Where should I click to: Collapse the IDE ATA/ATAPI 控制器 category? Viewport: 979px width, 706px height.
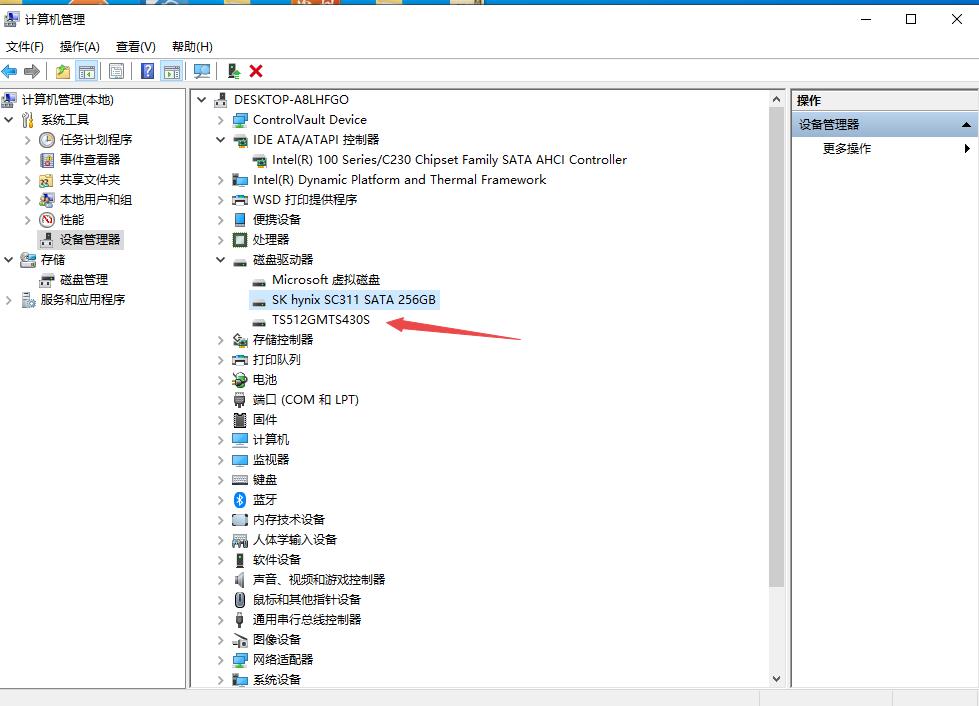220,140
